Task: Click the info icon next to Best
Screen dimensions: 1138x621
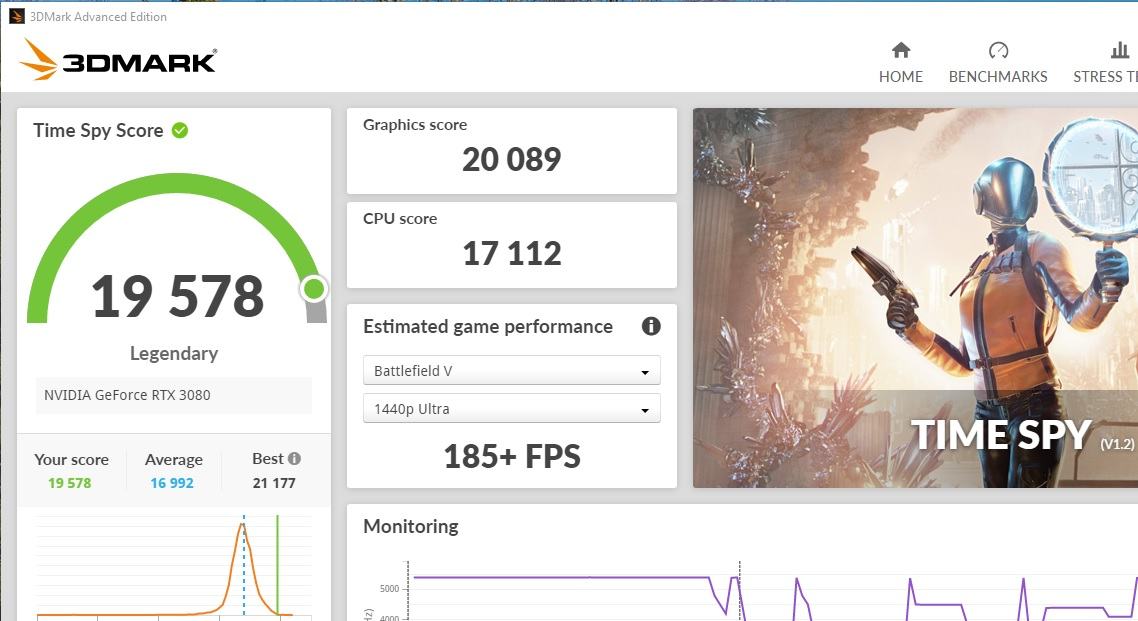Action: [294, 458]
